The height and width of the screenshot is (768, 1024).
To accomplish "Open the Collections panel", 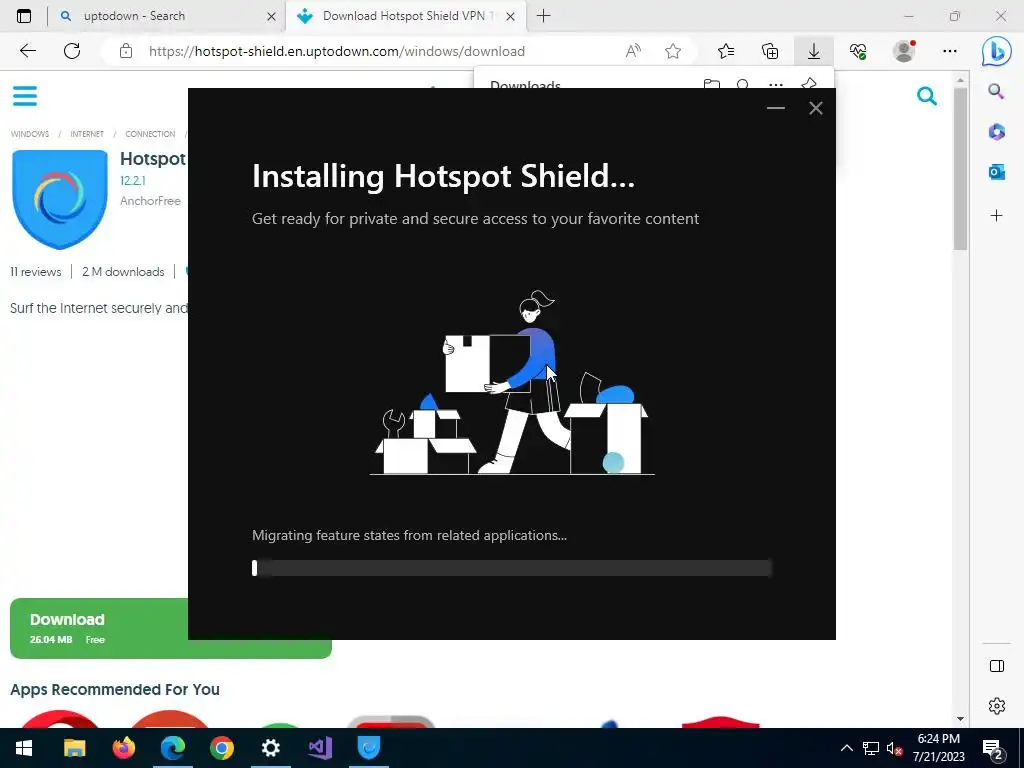I will tap(770, 51).
